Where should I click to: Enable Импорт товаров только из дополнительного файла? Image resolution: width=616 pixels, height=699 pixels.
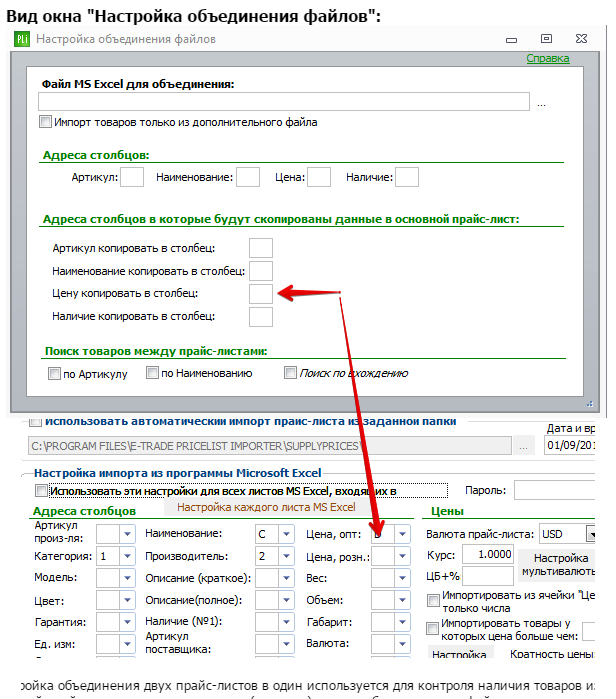45,122
